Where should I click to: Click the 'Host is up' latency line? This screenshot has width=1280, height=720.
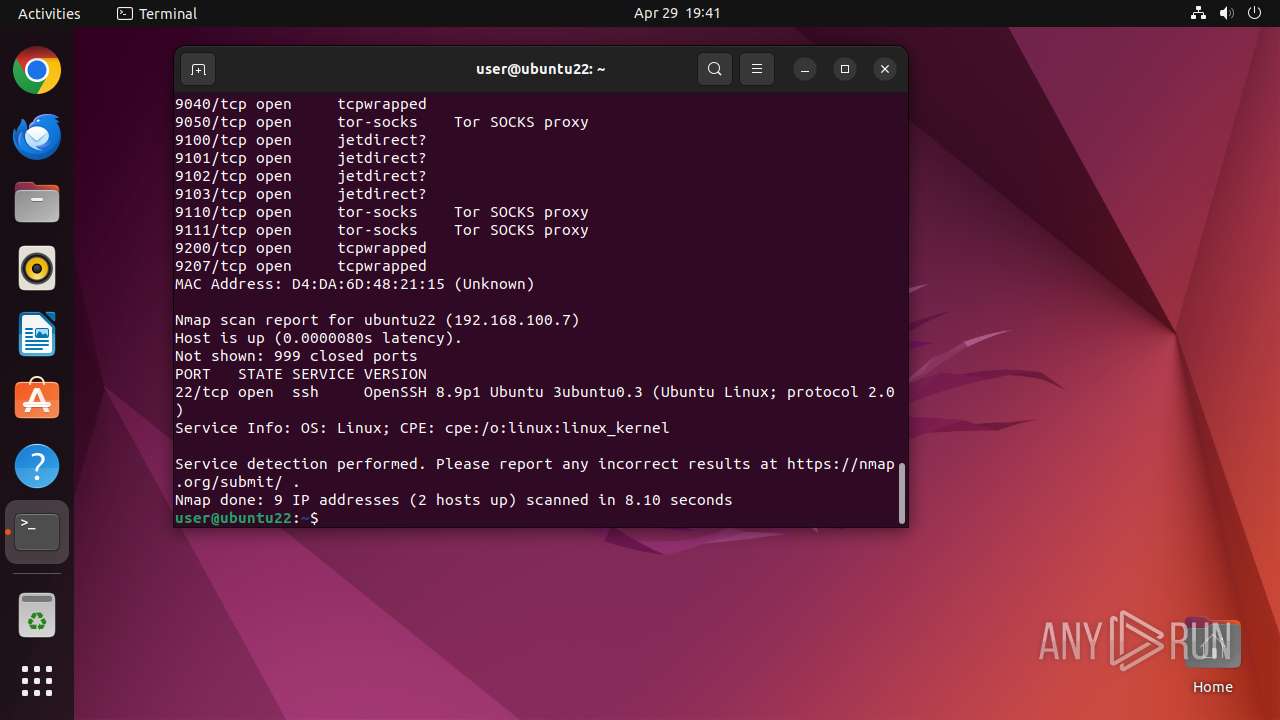tap(319, 338)
